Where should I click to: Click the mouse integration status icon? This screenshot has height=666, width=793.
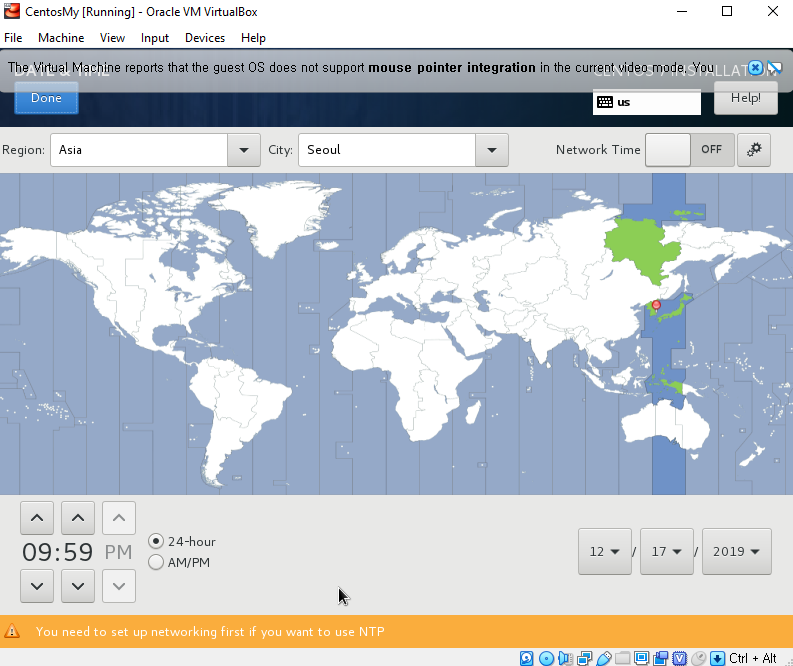click(x=698, y=658)
